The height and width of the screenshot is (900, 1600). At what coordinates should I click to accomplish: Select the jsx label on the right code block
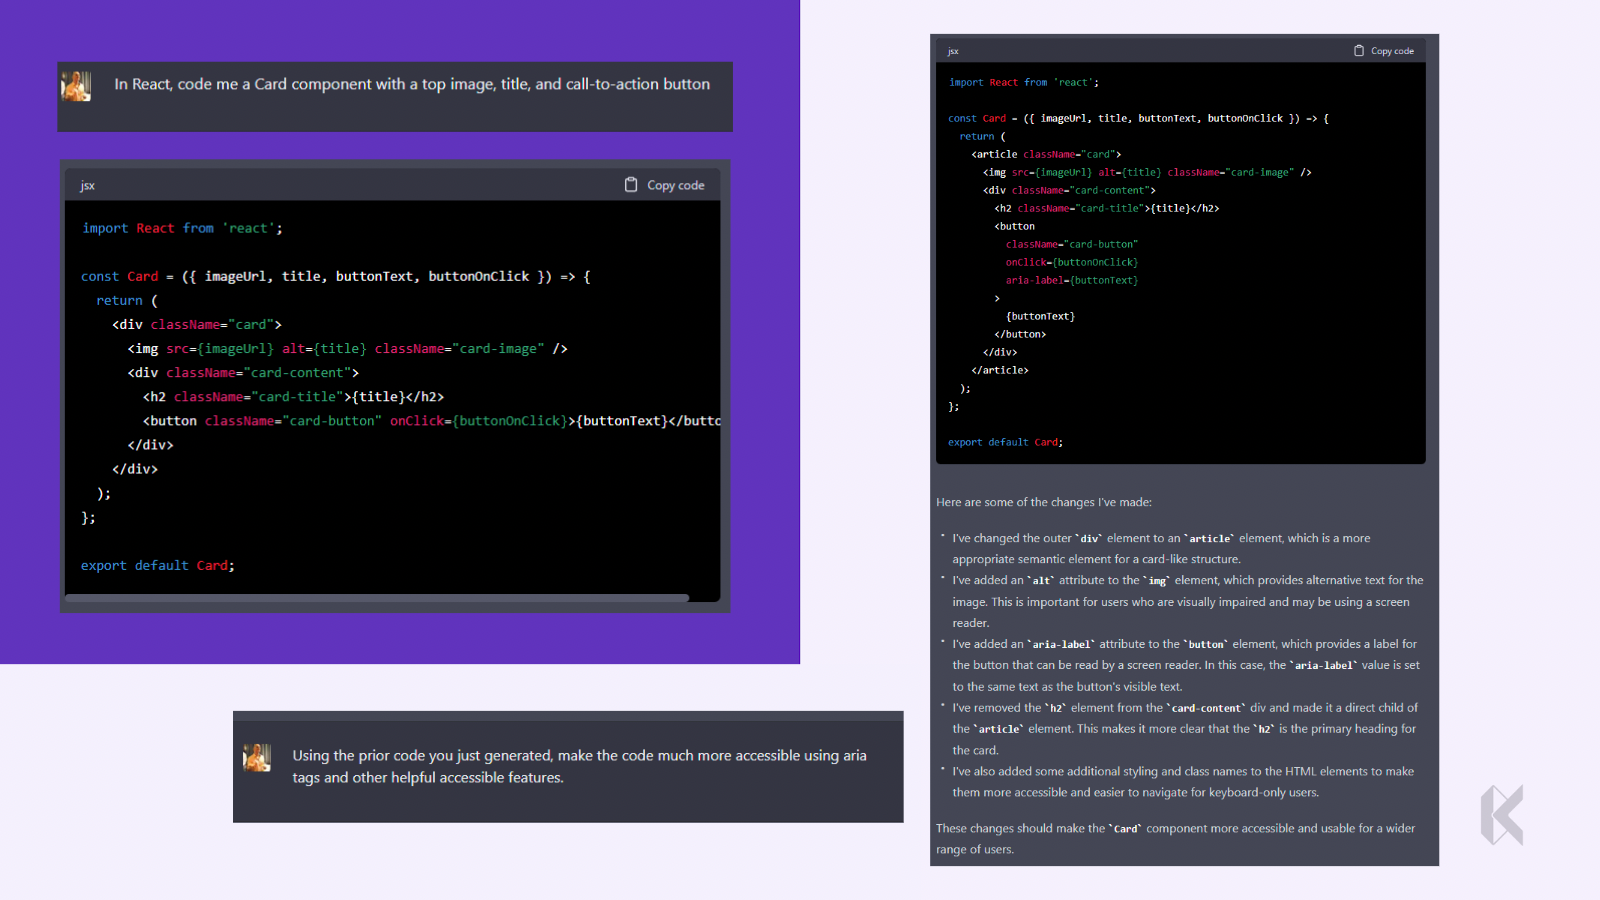pyautogui.click(x=953, y=50)
